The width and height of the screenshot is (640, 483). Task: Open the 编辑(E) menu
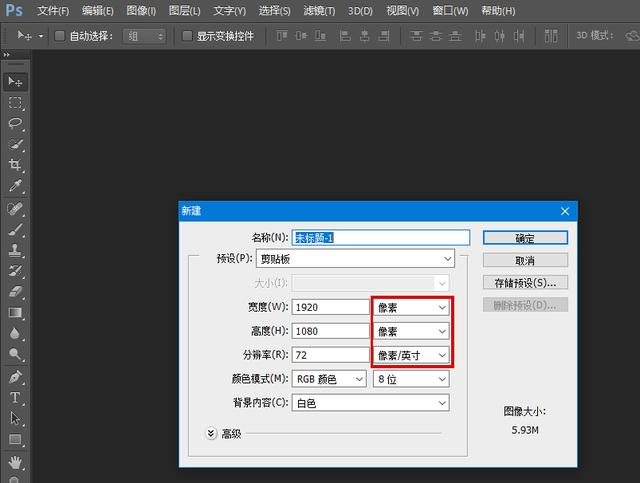(98, 11)
